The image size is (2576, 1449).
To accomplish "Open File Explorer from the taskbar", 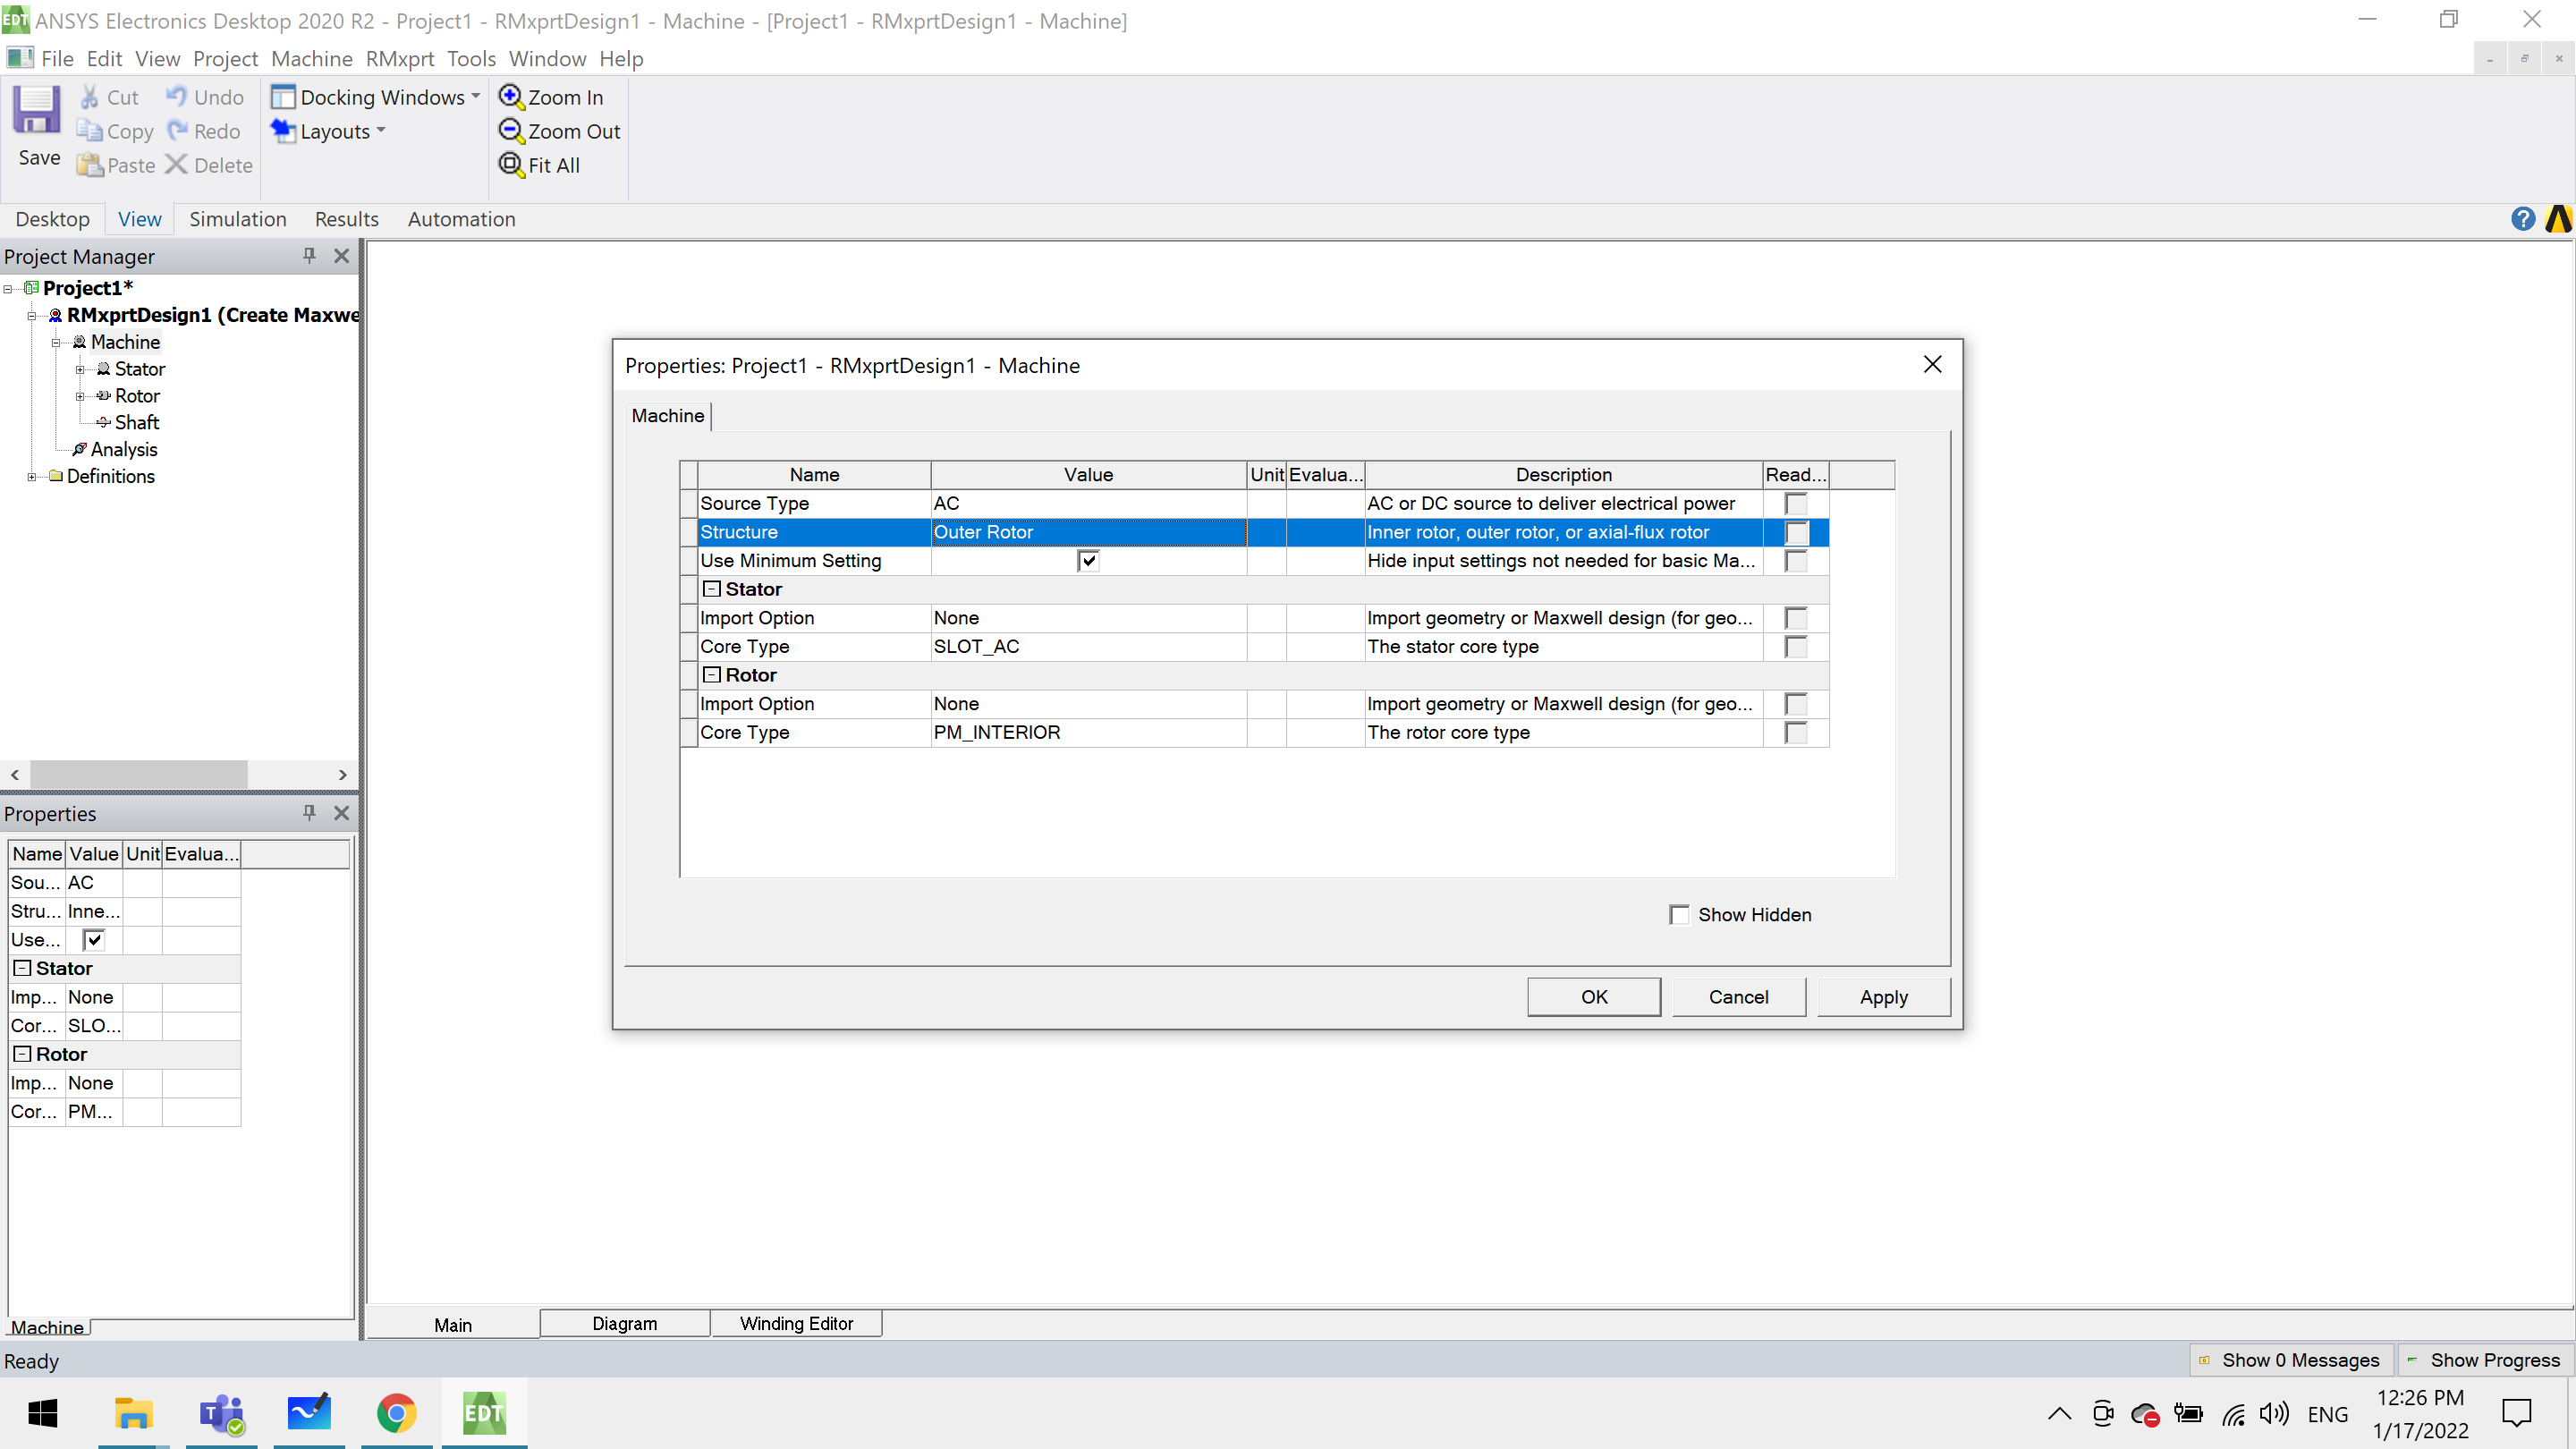I will point(133,1413).
